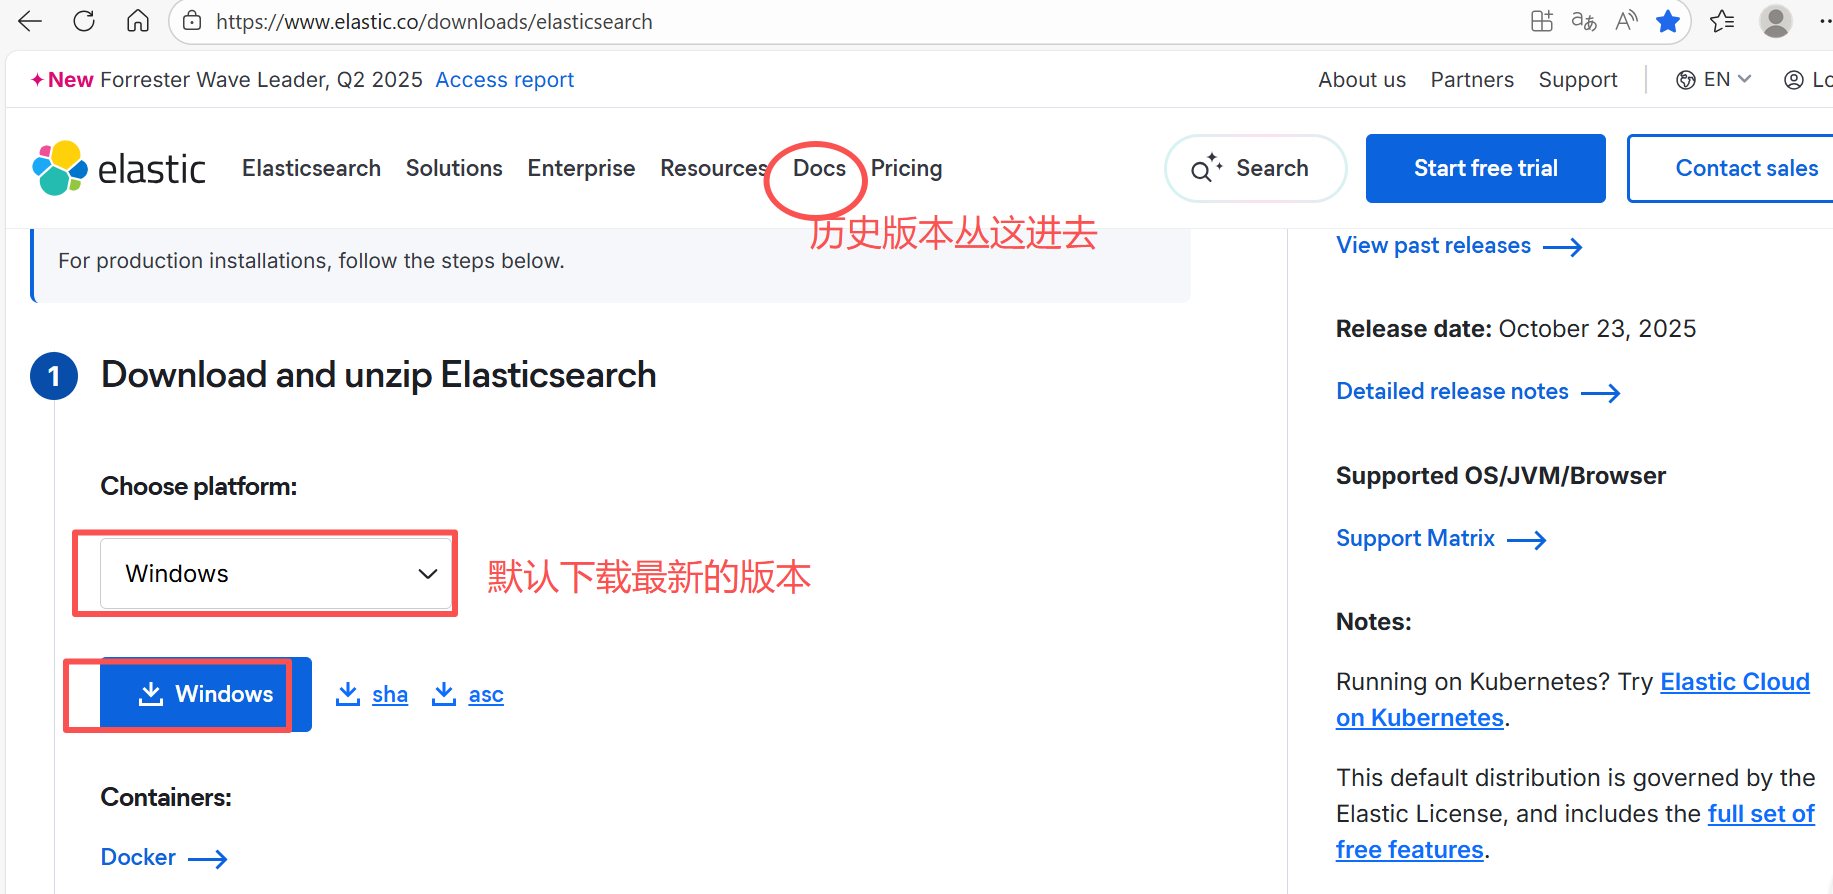Open About us page
Image resolution: width=1833 pixels, height=894 pixels.
(1362, 80)
